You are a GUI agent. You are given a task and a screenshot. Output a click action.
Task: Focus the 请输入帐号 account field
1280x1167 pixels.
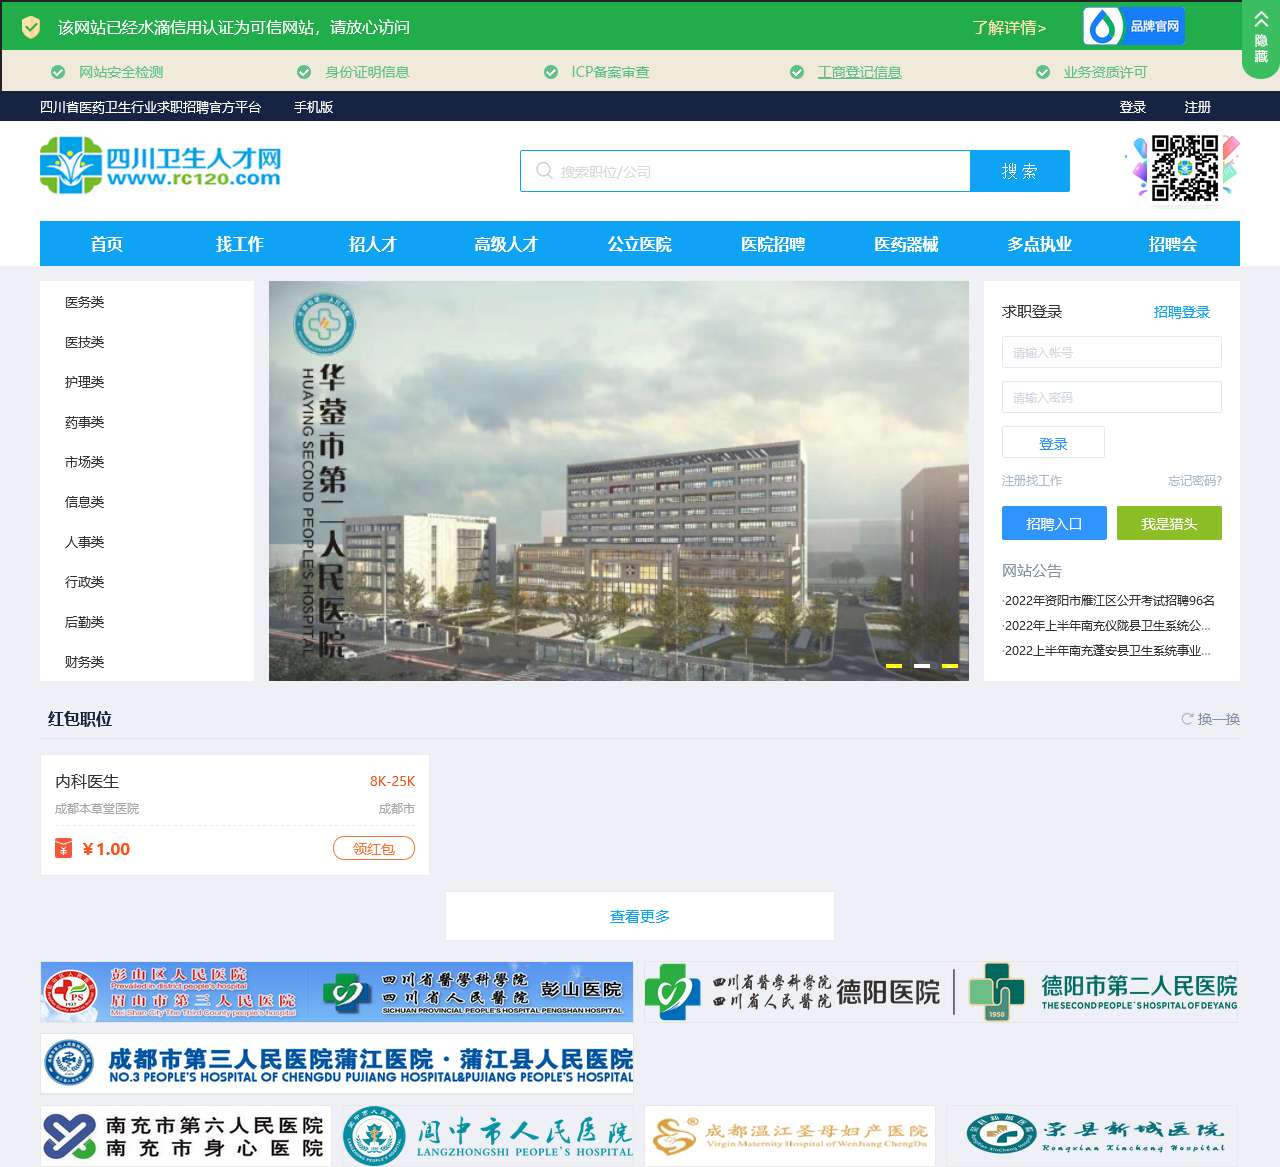1112,352
